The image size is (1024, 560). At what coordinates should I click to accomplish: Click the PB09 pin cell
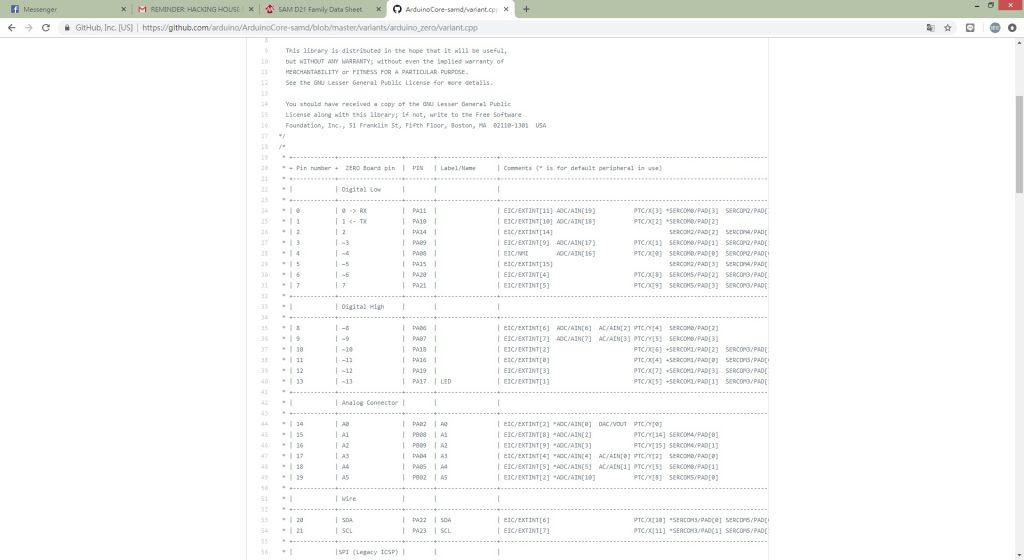coord(419,445)
